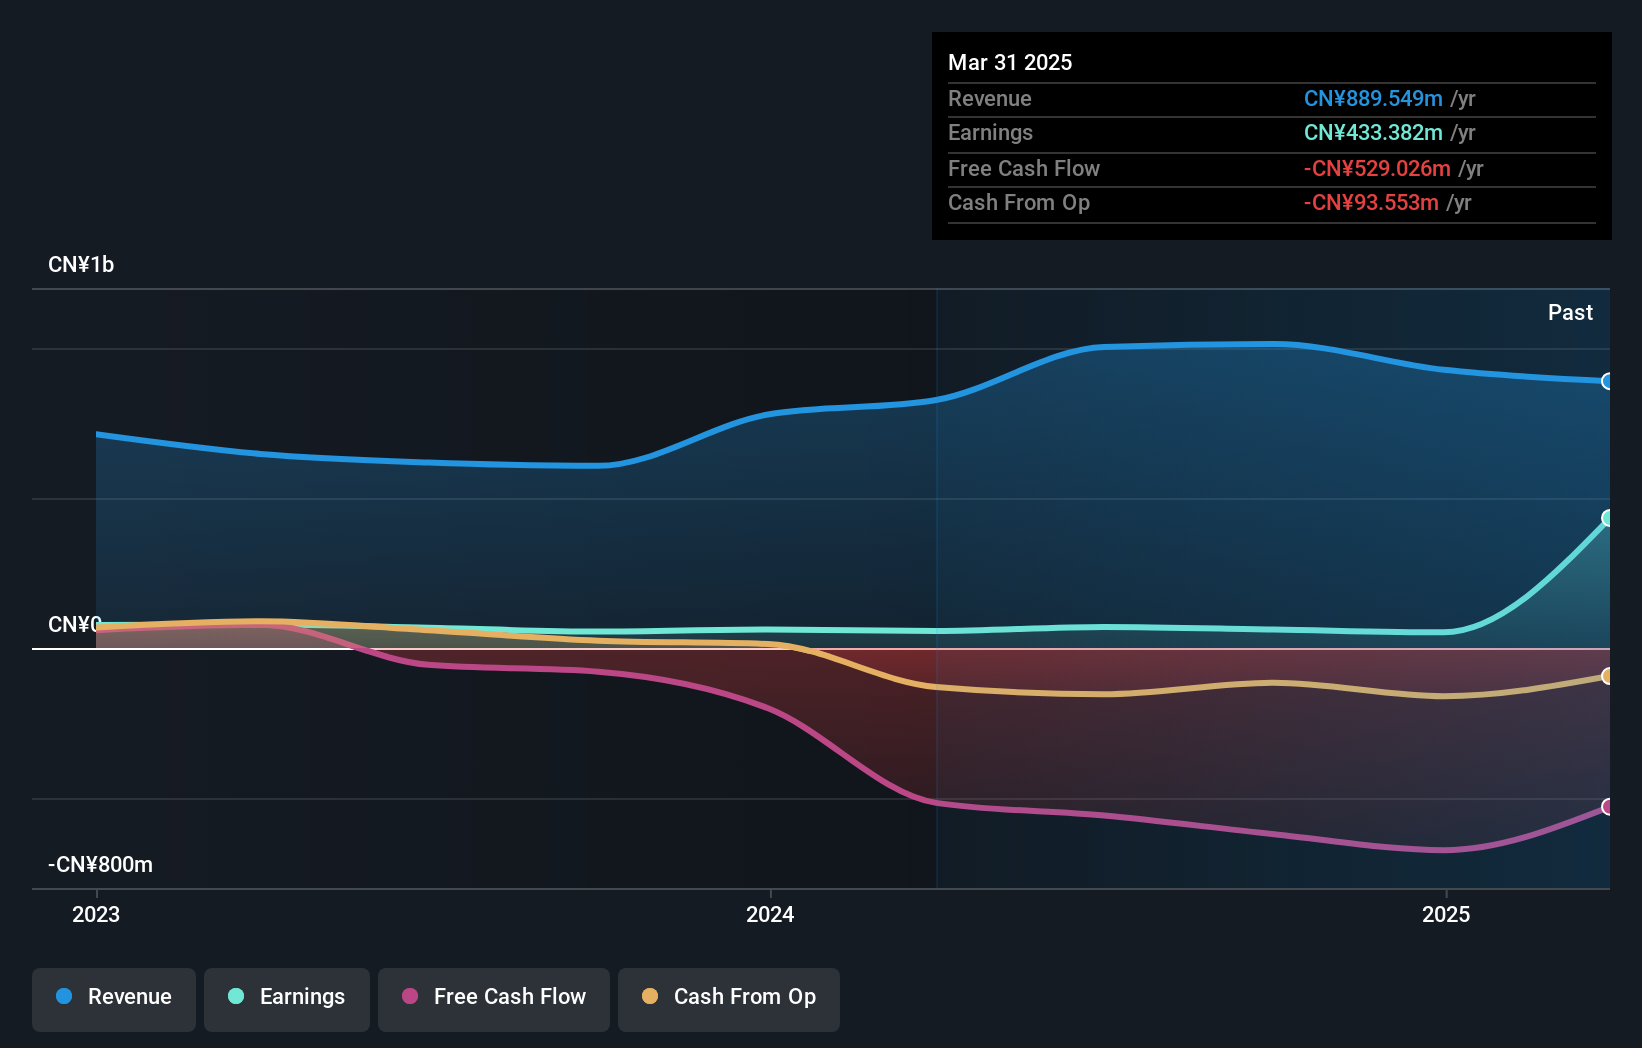Toggle the Free Cash Flow legend button
Viewport: 1642px width, 1048px height.
(x=494, y=999)
